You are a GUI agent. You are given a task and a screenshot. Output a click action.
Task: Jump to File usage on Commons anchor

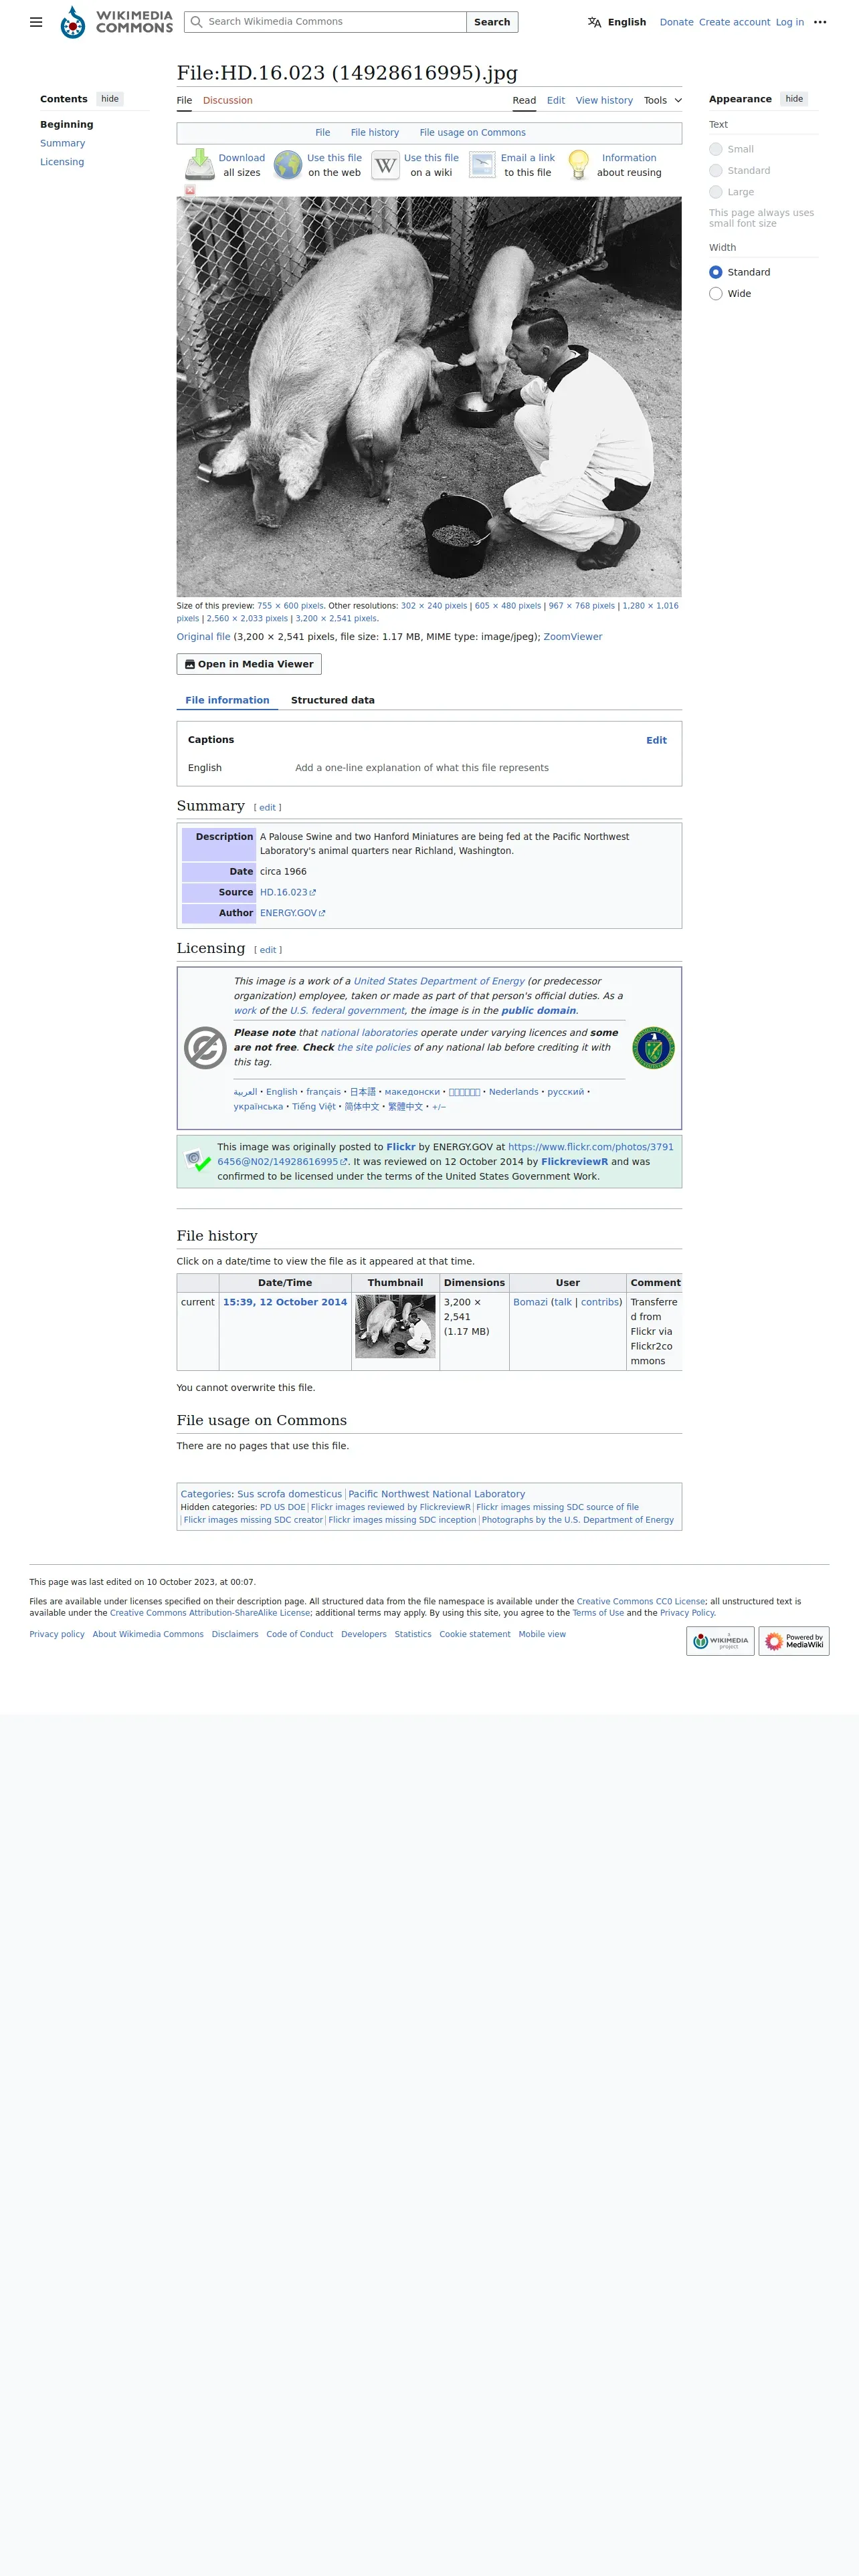point(473,132)
